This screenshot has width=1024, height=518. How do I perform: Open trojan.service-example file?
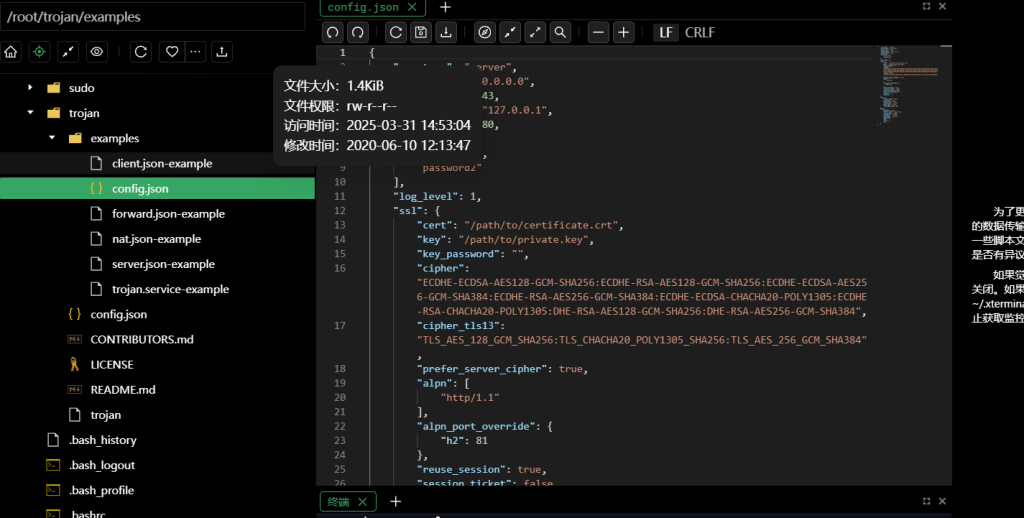click(157, 289)
